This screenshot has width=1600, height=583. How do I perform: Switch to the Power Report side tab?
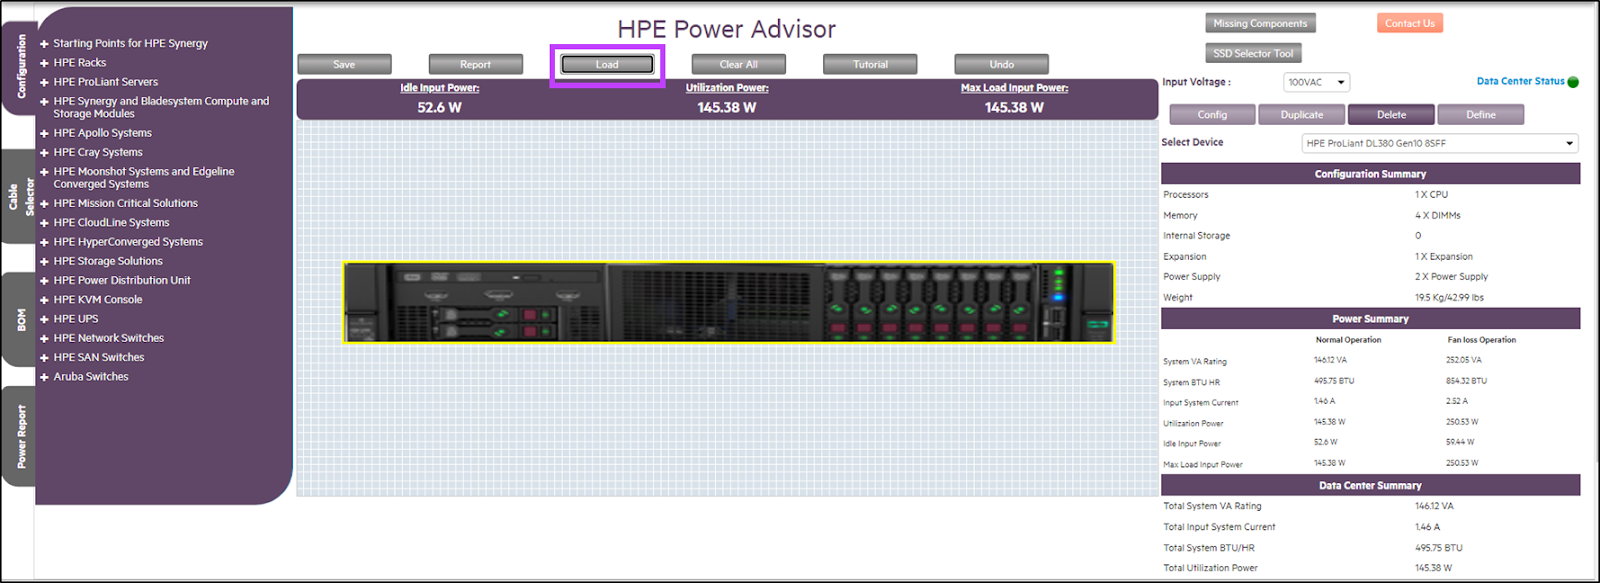(20, 437)
